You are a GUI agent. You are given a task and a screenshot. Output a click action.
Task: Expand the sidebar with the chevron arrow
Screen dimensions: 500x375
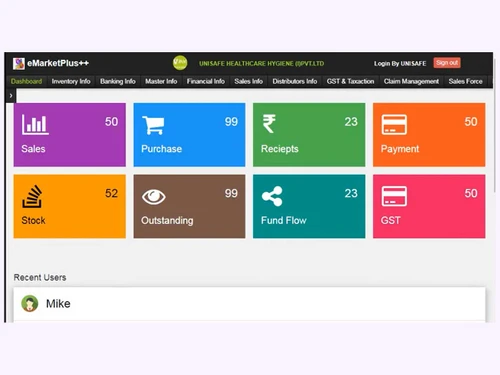point(11,96)
